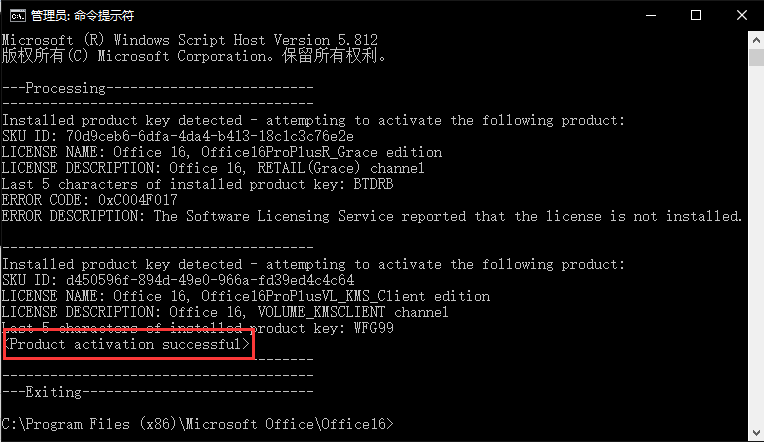Screen dimensions: 764x442
Task: Click the Office16 command prompt line
Action: tap(197, 424)
